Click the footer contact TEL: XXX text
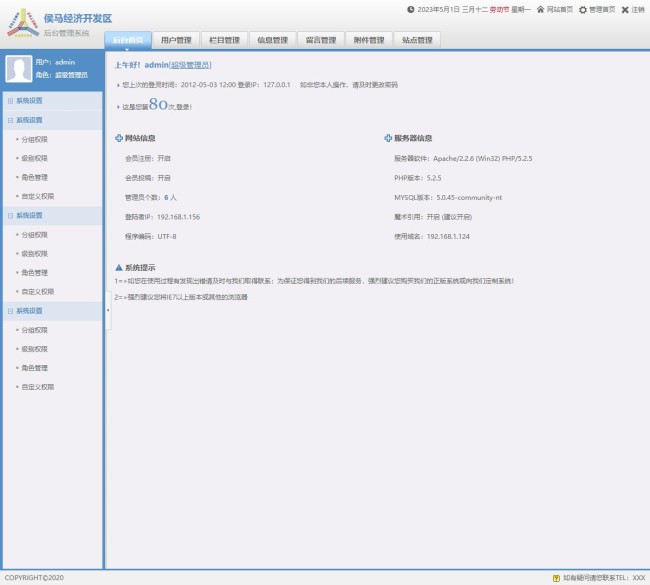Viewport: 650px width, 585px height. click(x=604, y=578)
